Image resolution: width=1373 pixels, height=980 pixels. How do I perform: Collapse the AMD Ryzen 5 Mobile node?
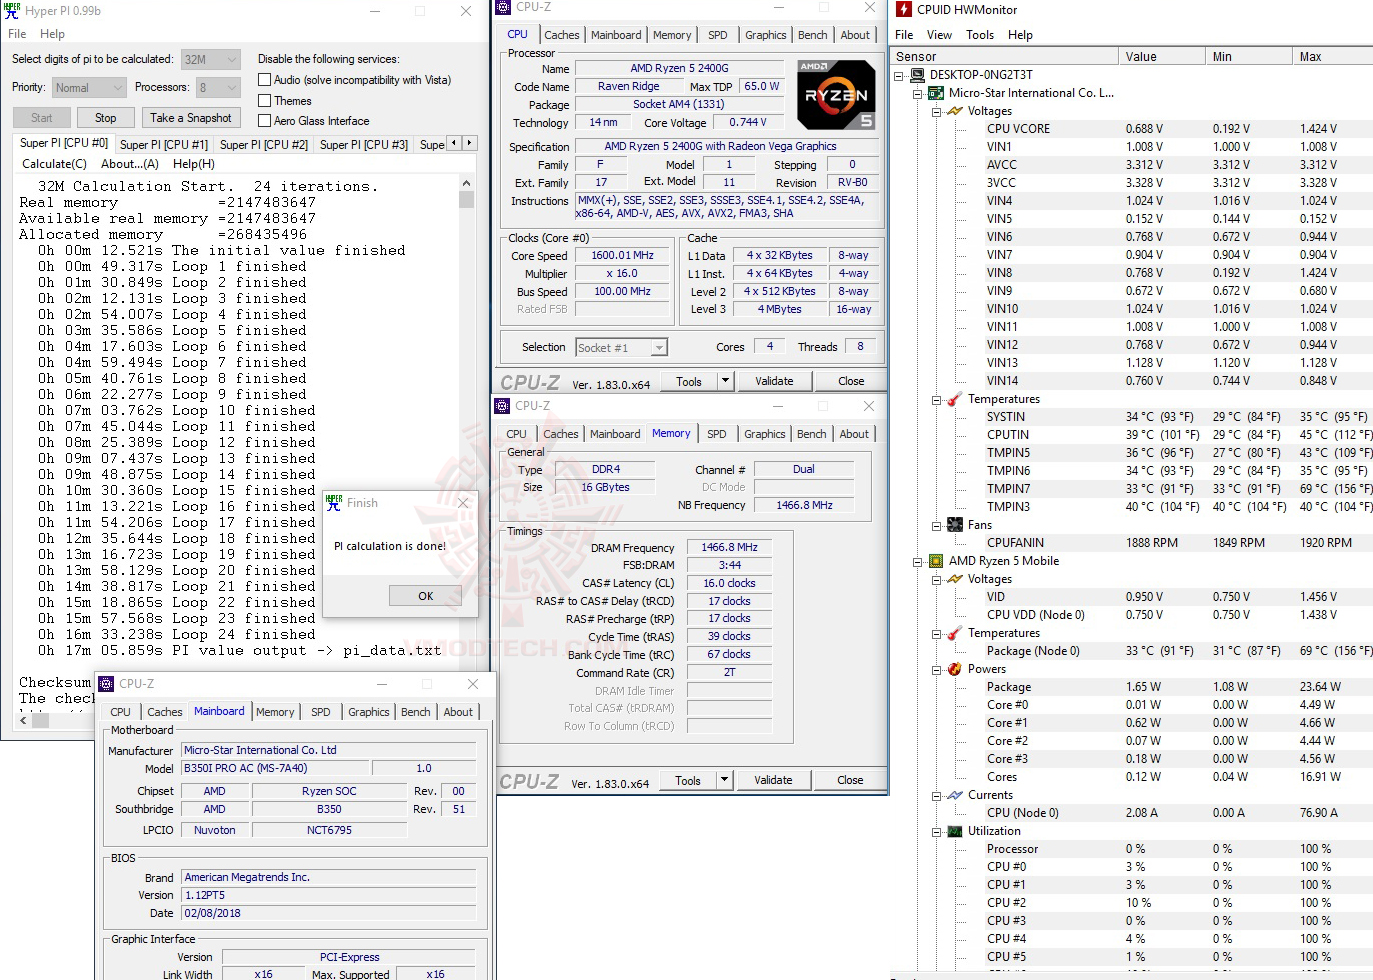click(917, 561)
